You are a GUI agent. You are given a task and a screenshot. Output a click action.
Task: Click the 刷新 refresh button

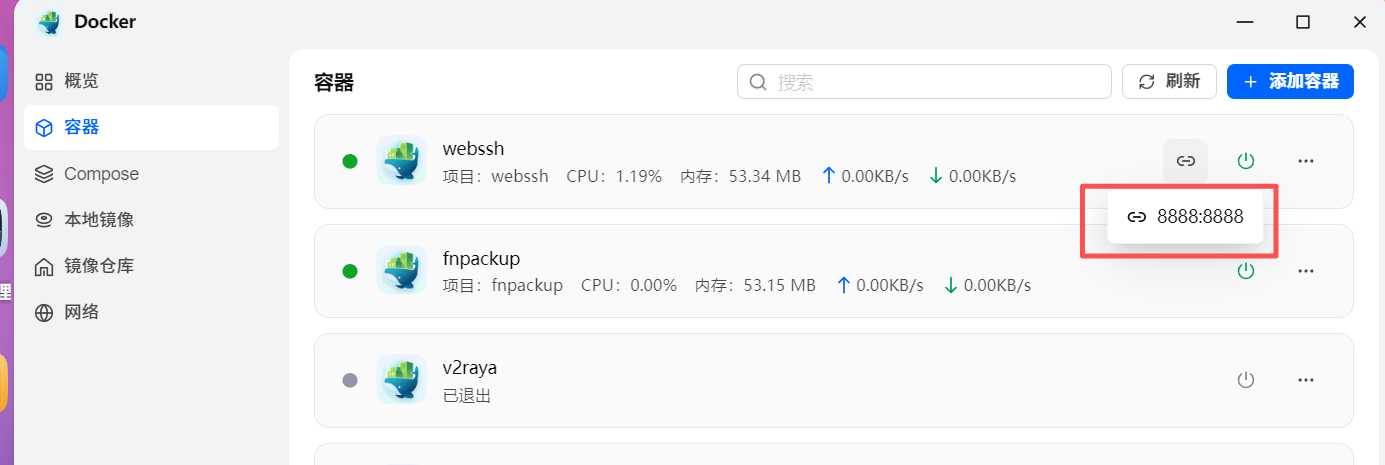tap(1169, 82)
